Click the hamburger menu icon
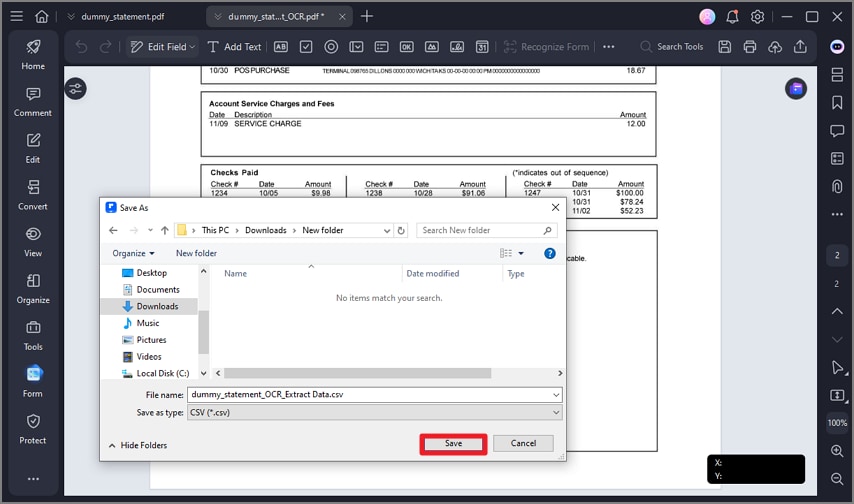The width and height of the screenshot is (854, 504). [17, 16]
